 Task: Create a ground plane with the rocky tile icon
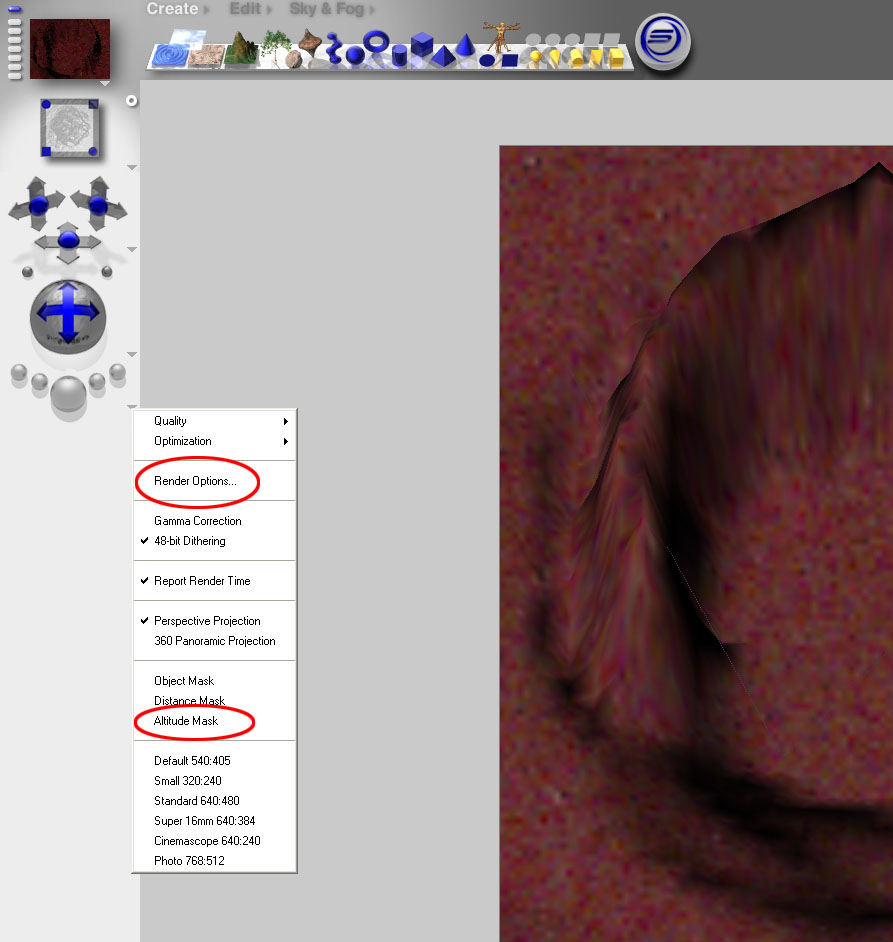(206, 55)
